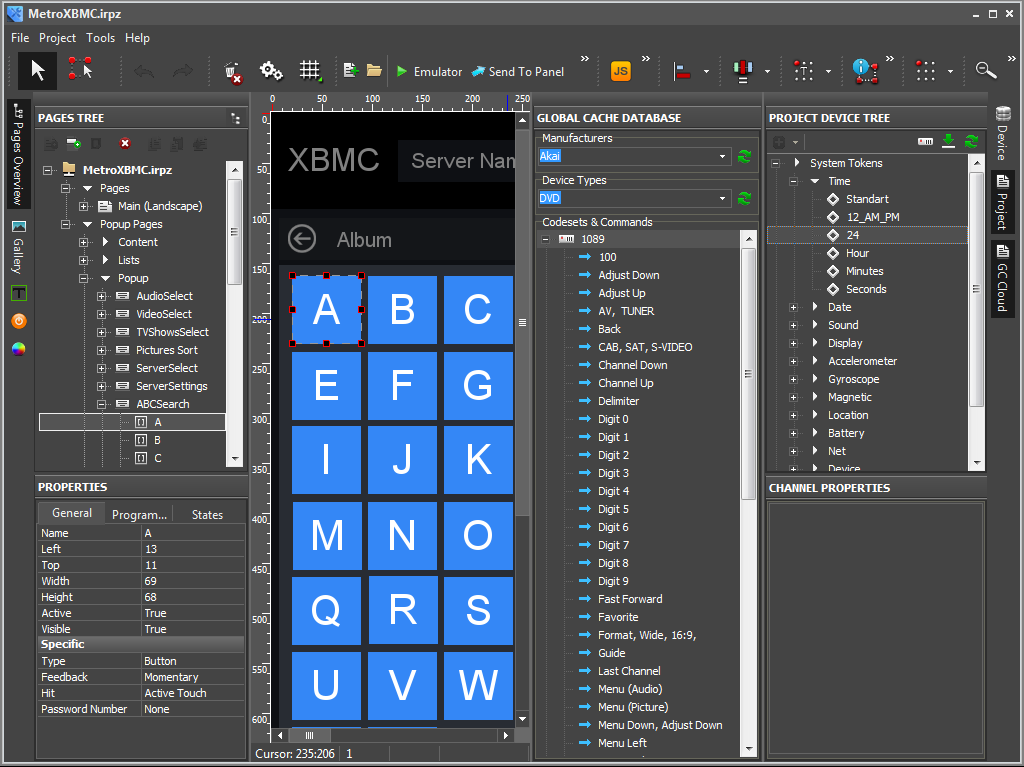The image size is (1024, 767).
Task: Open the Tools menu
Action: (x=100, y=38)
